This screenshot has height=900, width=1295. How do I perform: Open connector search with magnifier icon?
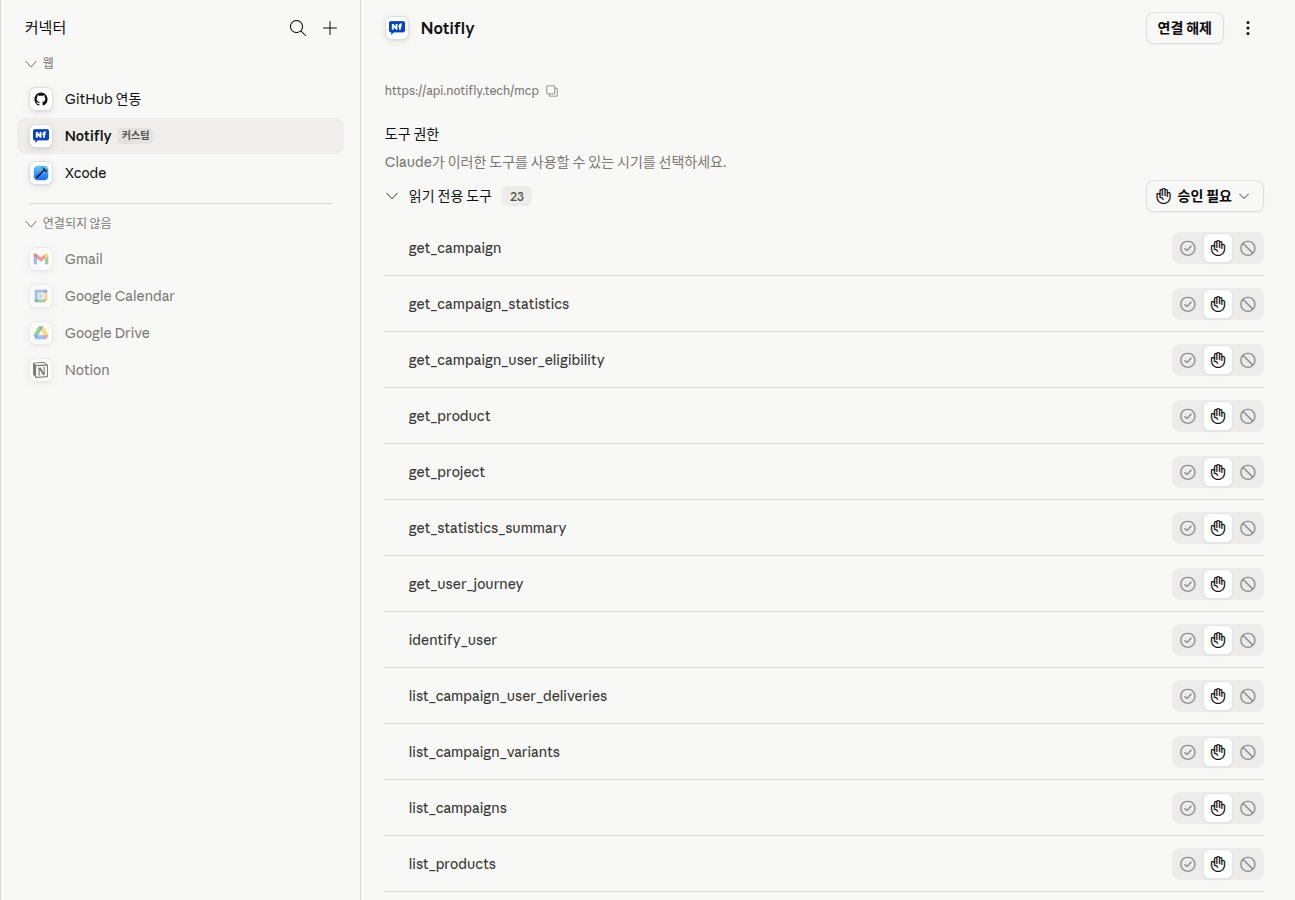pos(297,28)
